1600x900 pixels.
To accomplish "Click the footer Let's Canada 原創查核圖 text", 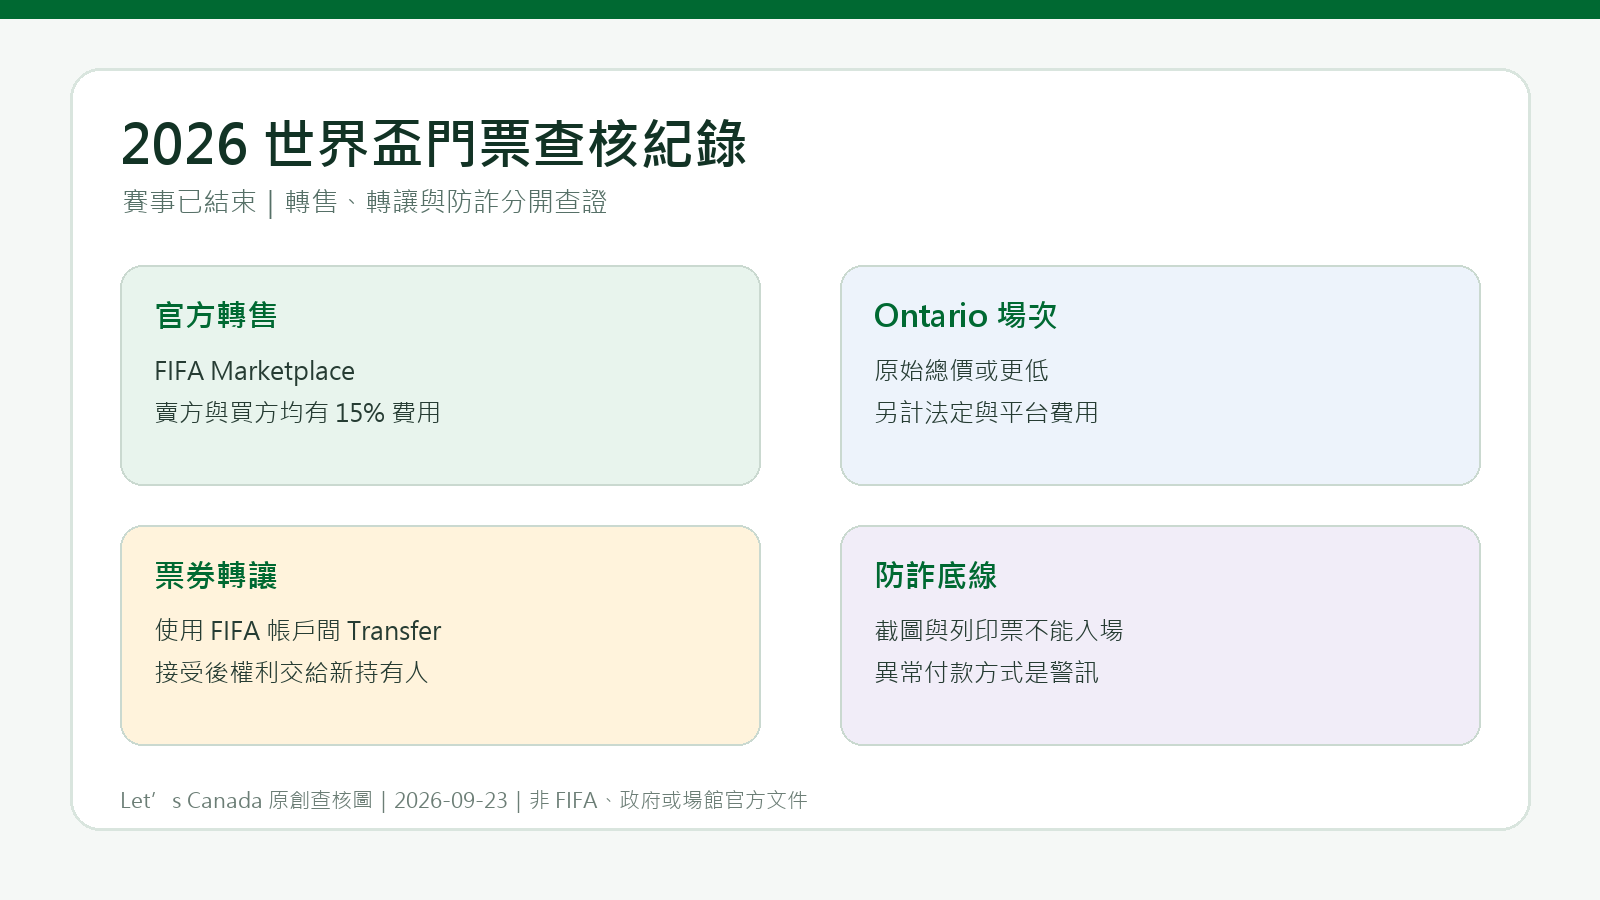I will pyautogui.click(x=246, y=800).
